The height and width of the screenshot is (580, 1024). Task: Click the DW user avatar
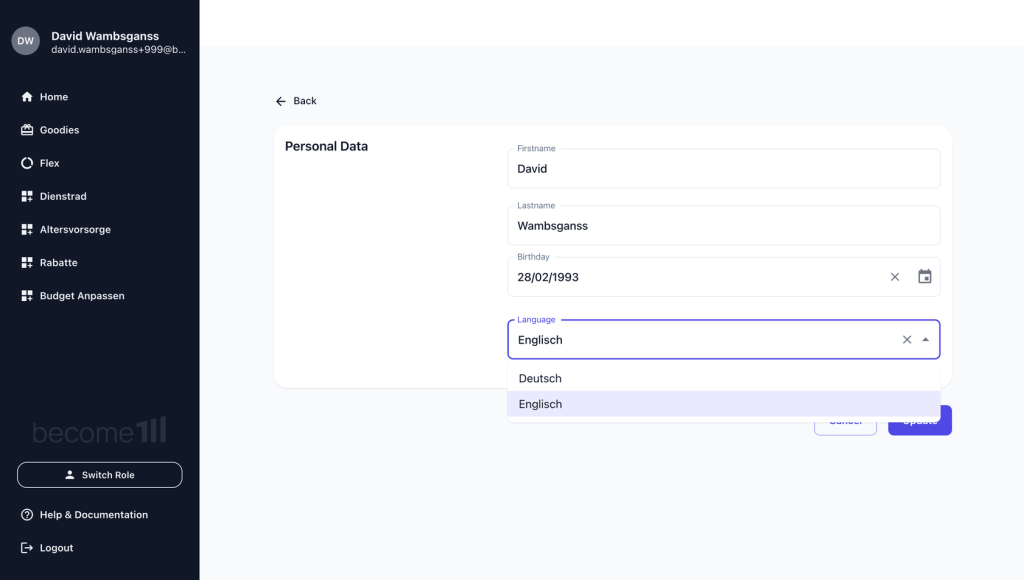tap(25, 41)
